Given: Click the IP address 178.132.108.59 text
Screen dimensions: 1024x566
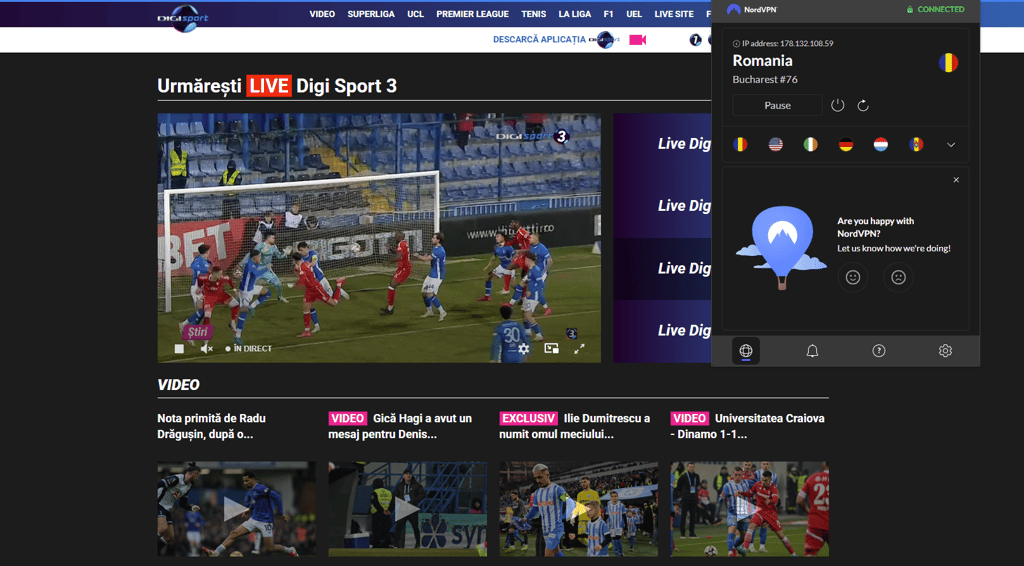Looking at the screenshot, I should (788, 44).
